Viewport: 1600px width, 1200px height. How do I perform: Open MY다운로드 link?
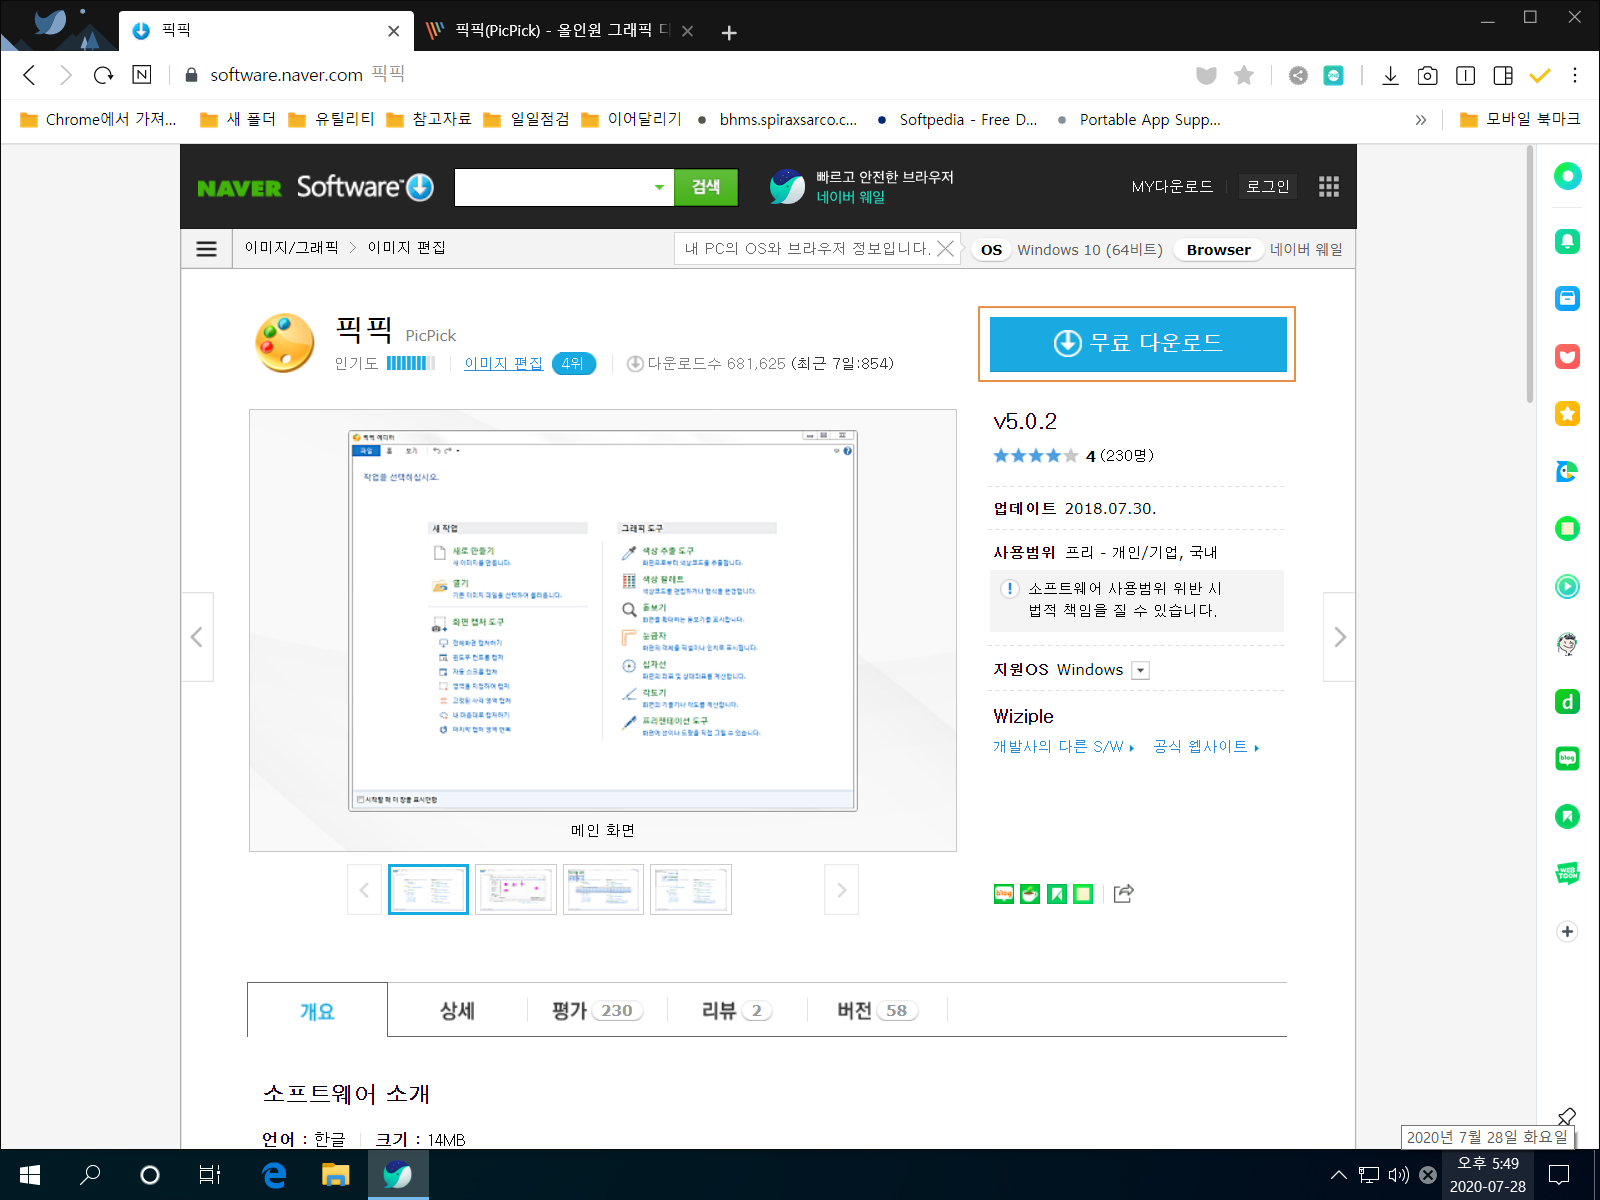coord(1172,187)
